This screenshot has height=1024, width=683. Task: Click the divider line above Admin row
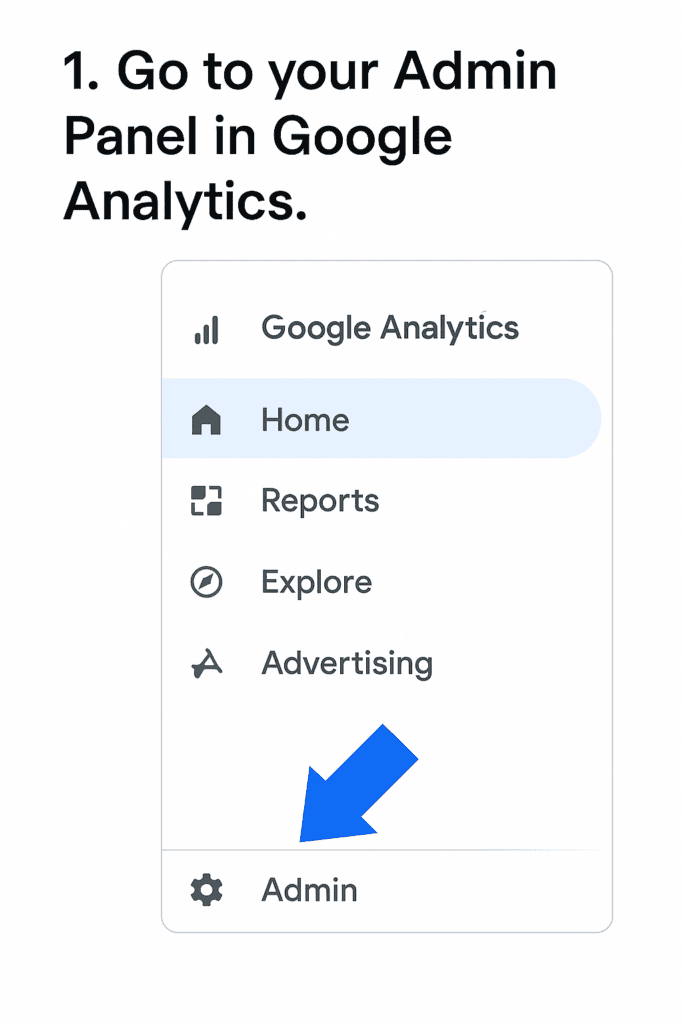387,850
